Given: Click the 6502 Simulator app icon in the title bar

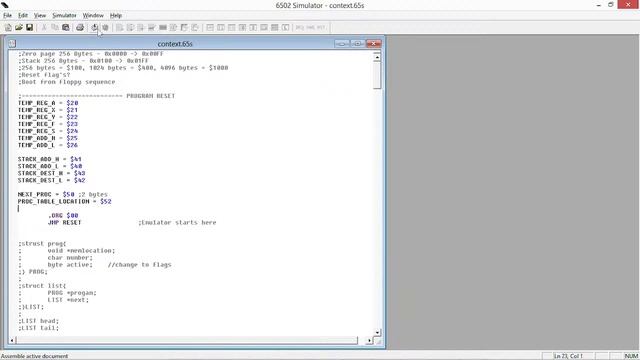Looking at the screenshot, I should [x=5, y=5].
